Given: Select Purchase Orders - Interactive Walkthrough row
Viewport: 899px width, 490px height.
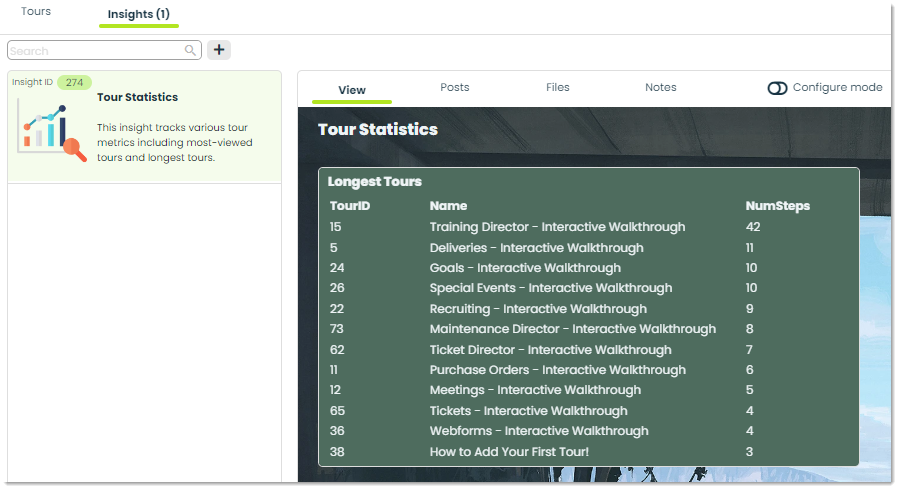Looking at the screenshot, I should (588, 370).
